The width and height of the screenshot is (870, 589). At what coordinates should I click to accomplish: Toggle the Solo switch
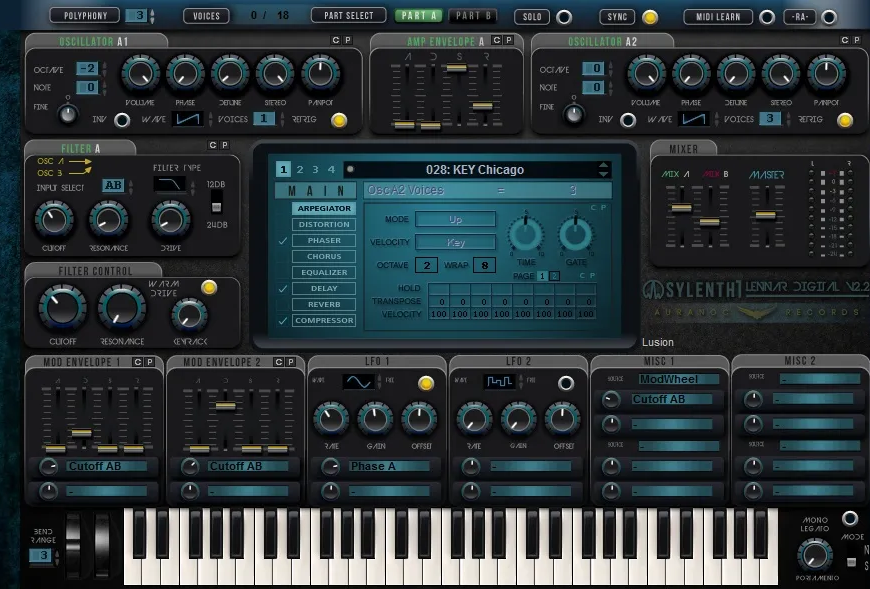pos(564,17)
